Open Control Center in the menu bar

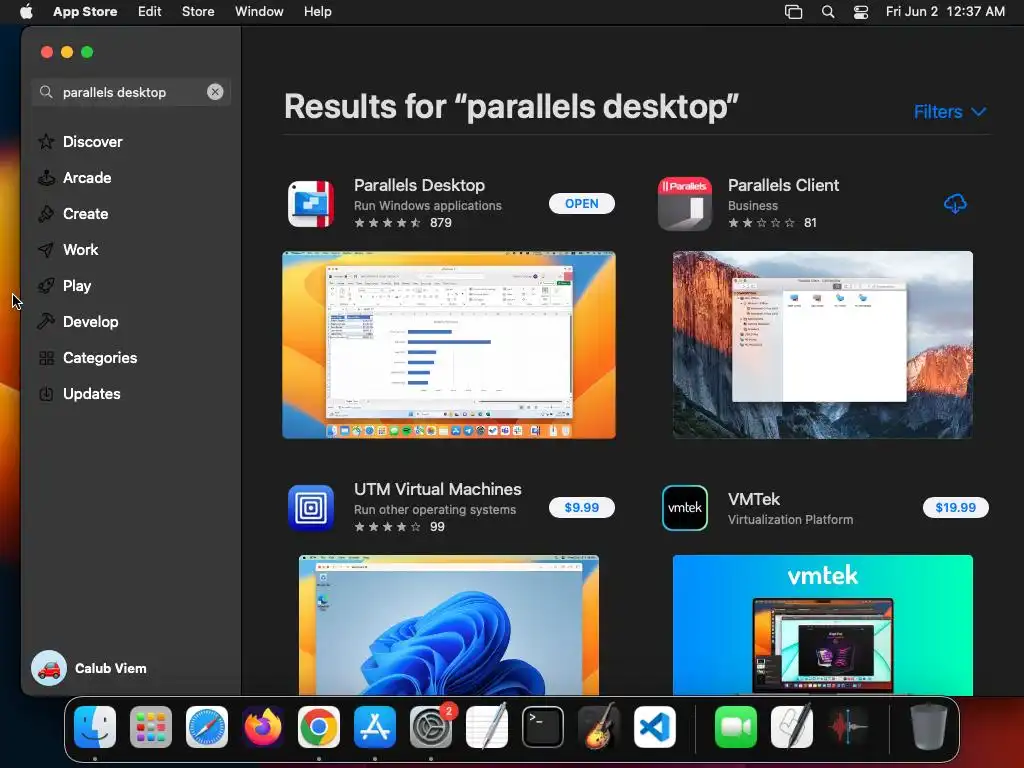(x=861, y=12)
